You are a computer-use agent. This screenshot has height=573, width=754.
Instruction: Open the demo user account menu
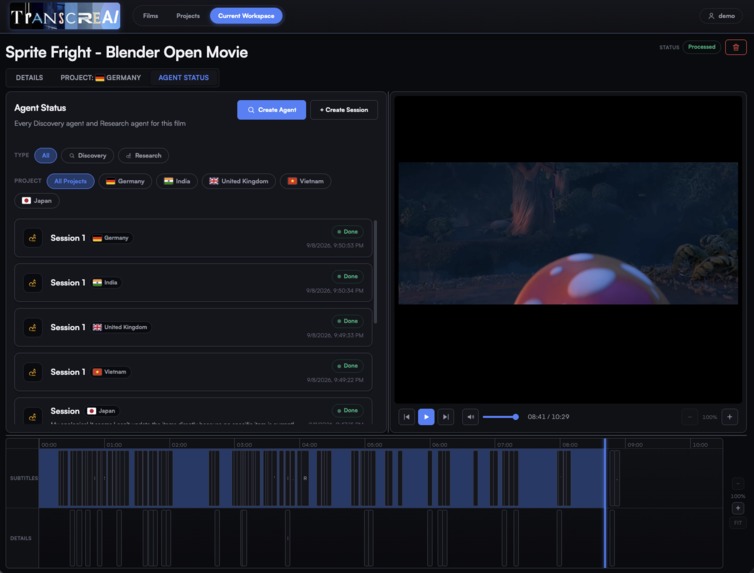pos(721,16)
